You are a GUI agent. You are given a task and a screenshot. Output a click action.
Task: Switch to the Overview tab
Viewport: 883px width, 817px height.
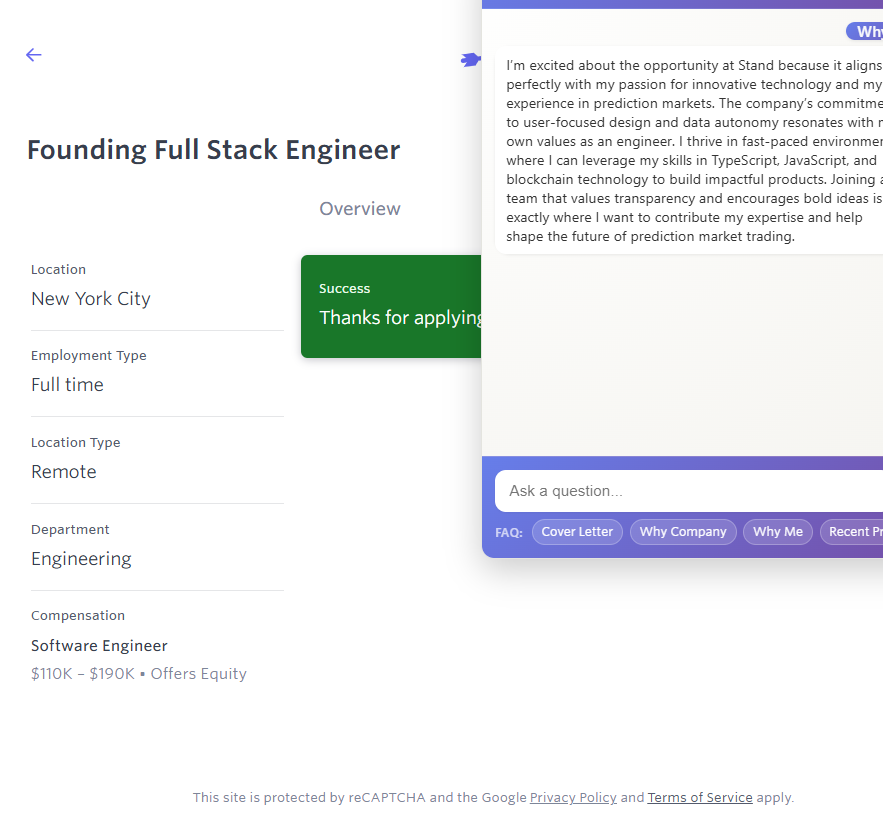pos(359,209)
